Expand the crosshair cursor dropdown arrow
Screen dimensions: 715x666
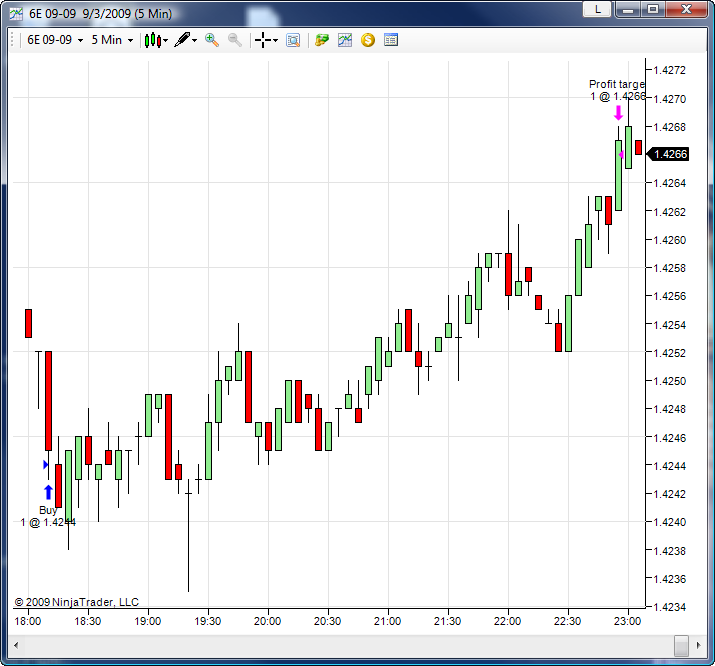pos(275,41)
